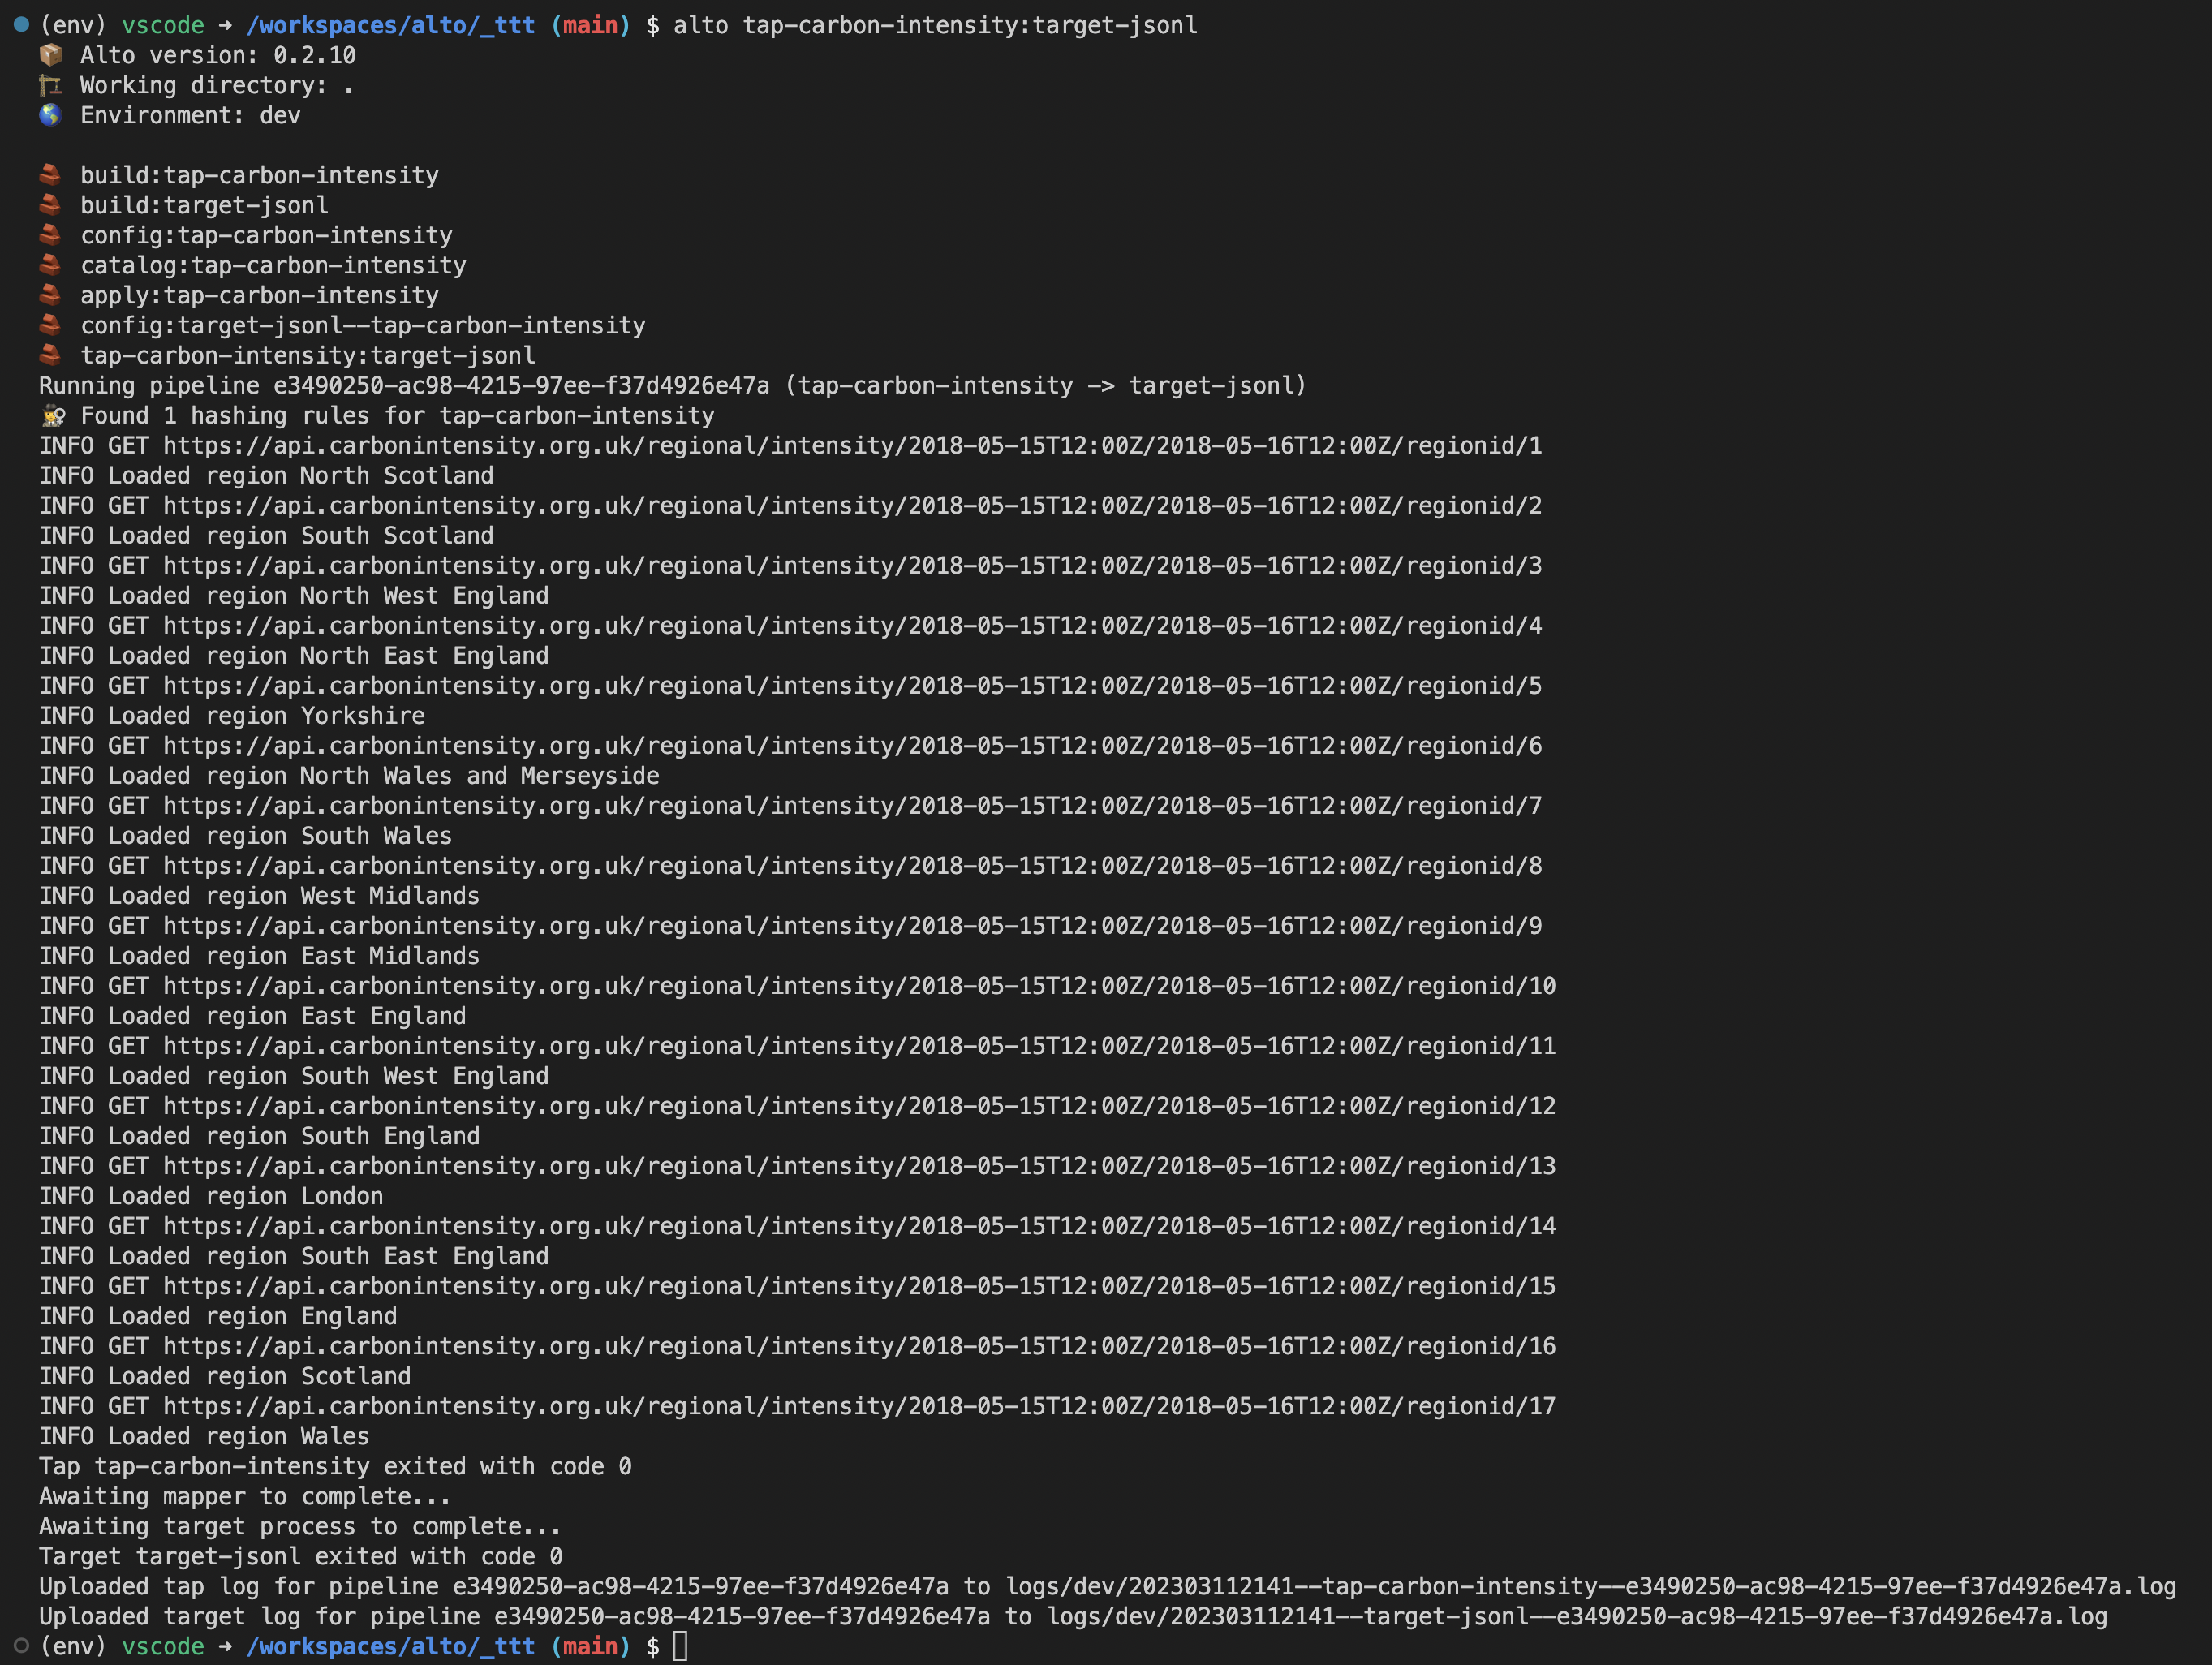Click the Loaded region West Midlands line

pos(259,895)
